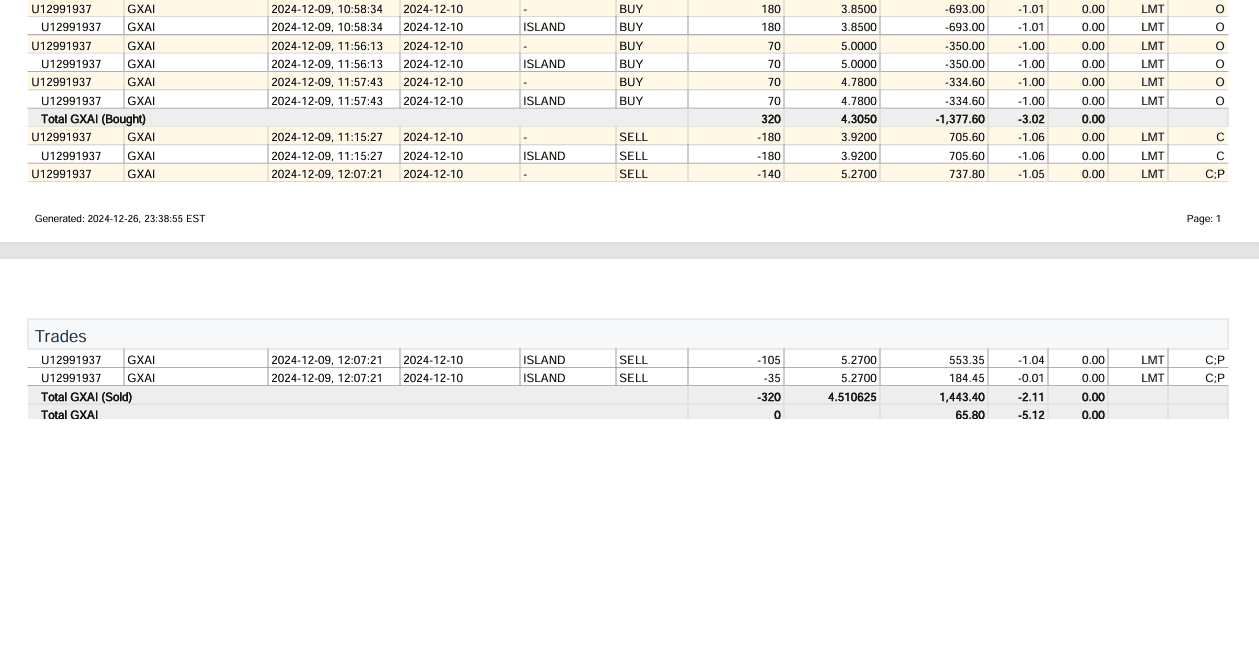
Task: Click ISLAND in the -35 quantity row
Action: pos(544,378)
